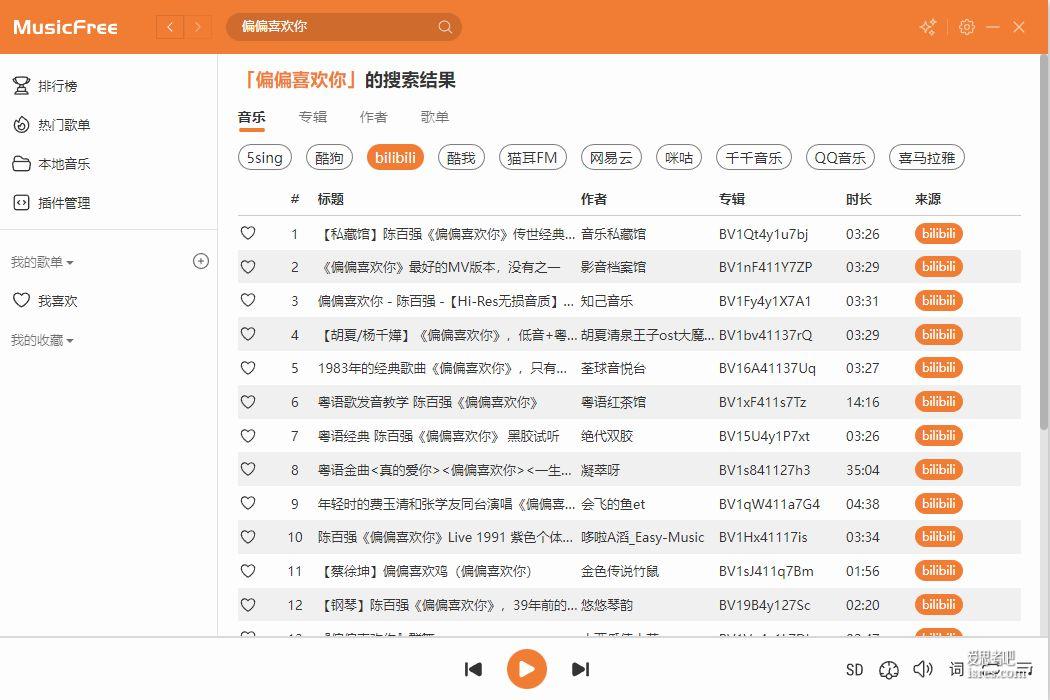Click the volume speaker icon
Image resolution: width=1050 pixels, height=700 pixels.
point(923,669)
